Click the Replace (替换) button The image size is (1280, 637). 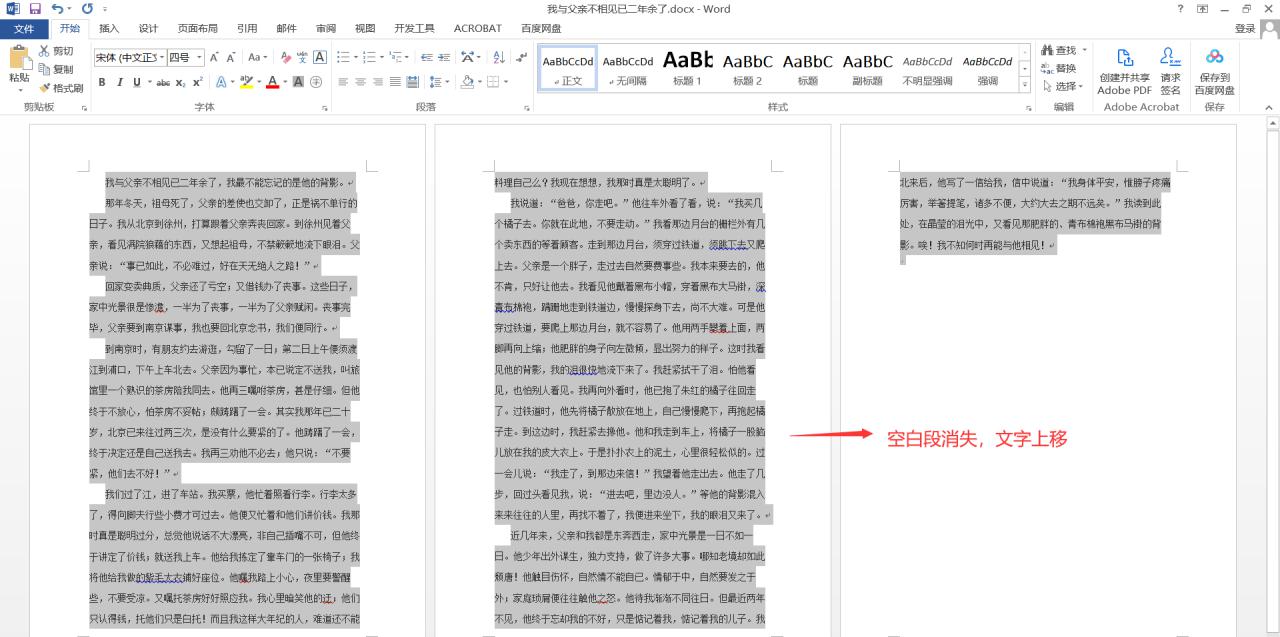(1059, 68)
